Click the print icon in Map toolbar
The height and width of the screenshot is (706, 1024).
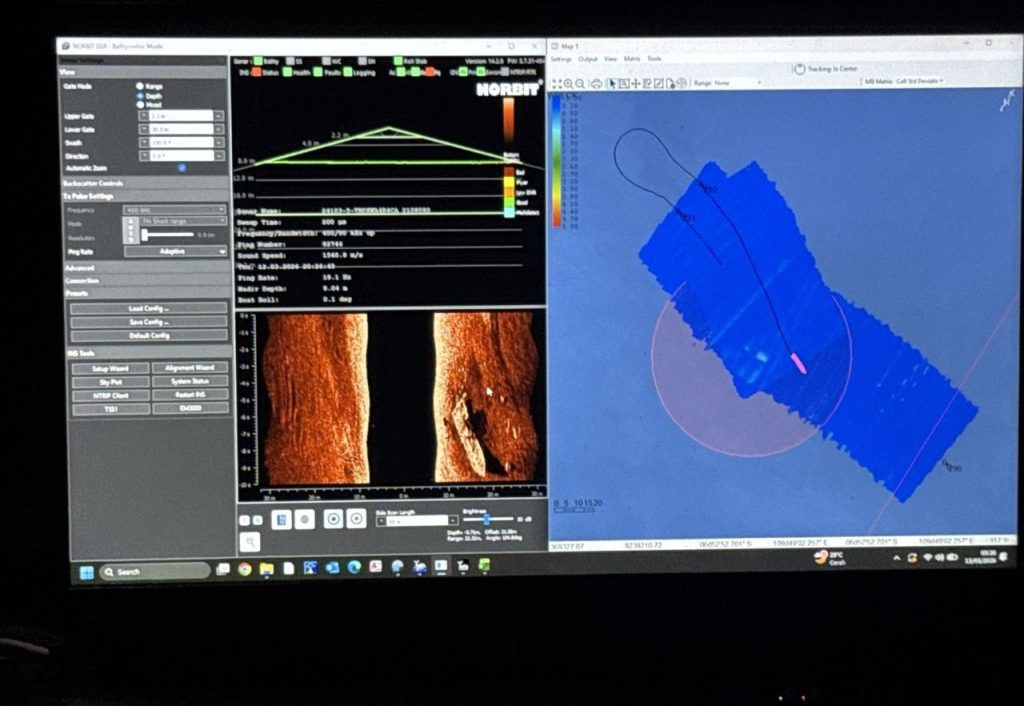coord(596,83)
